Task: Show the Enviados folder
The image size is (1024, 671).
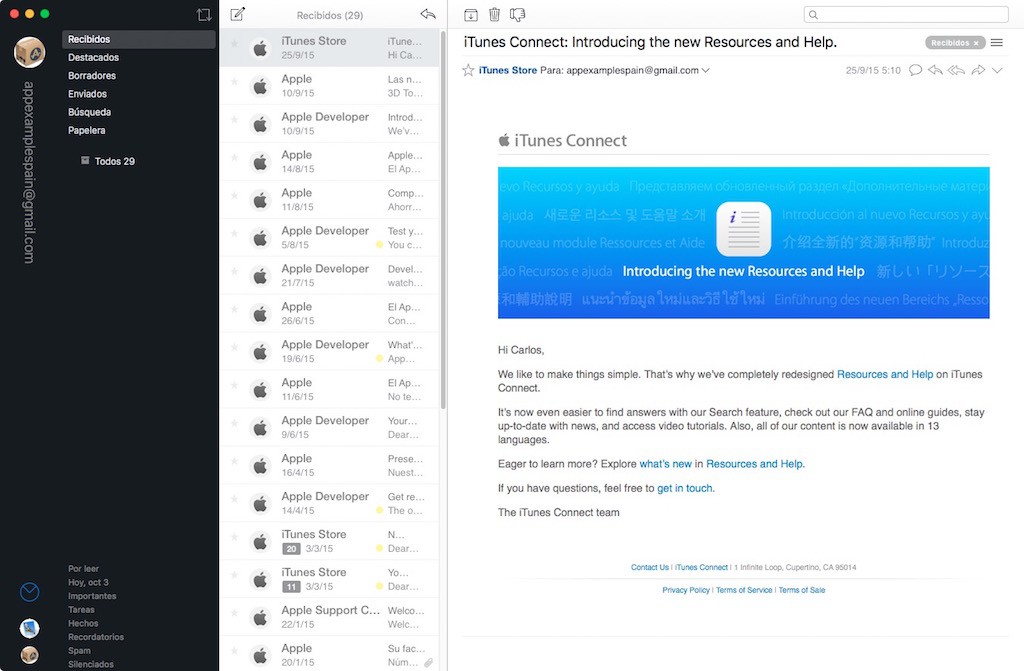Action: coord(88,94)
